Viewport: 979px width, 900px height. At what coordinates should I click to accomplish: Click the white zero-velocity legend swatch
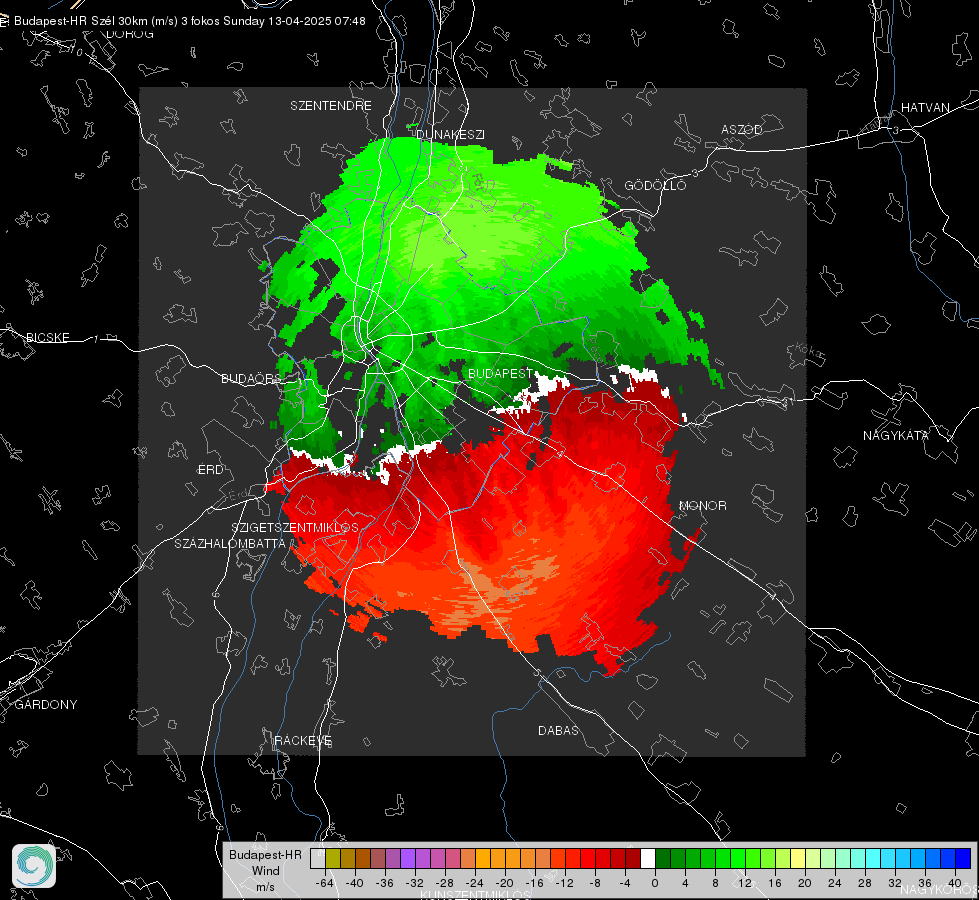pos(649,859)
